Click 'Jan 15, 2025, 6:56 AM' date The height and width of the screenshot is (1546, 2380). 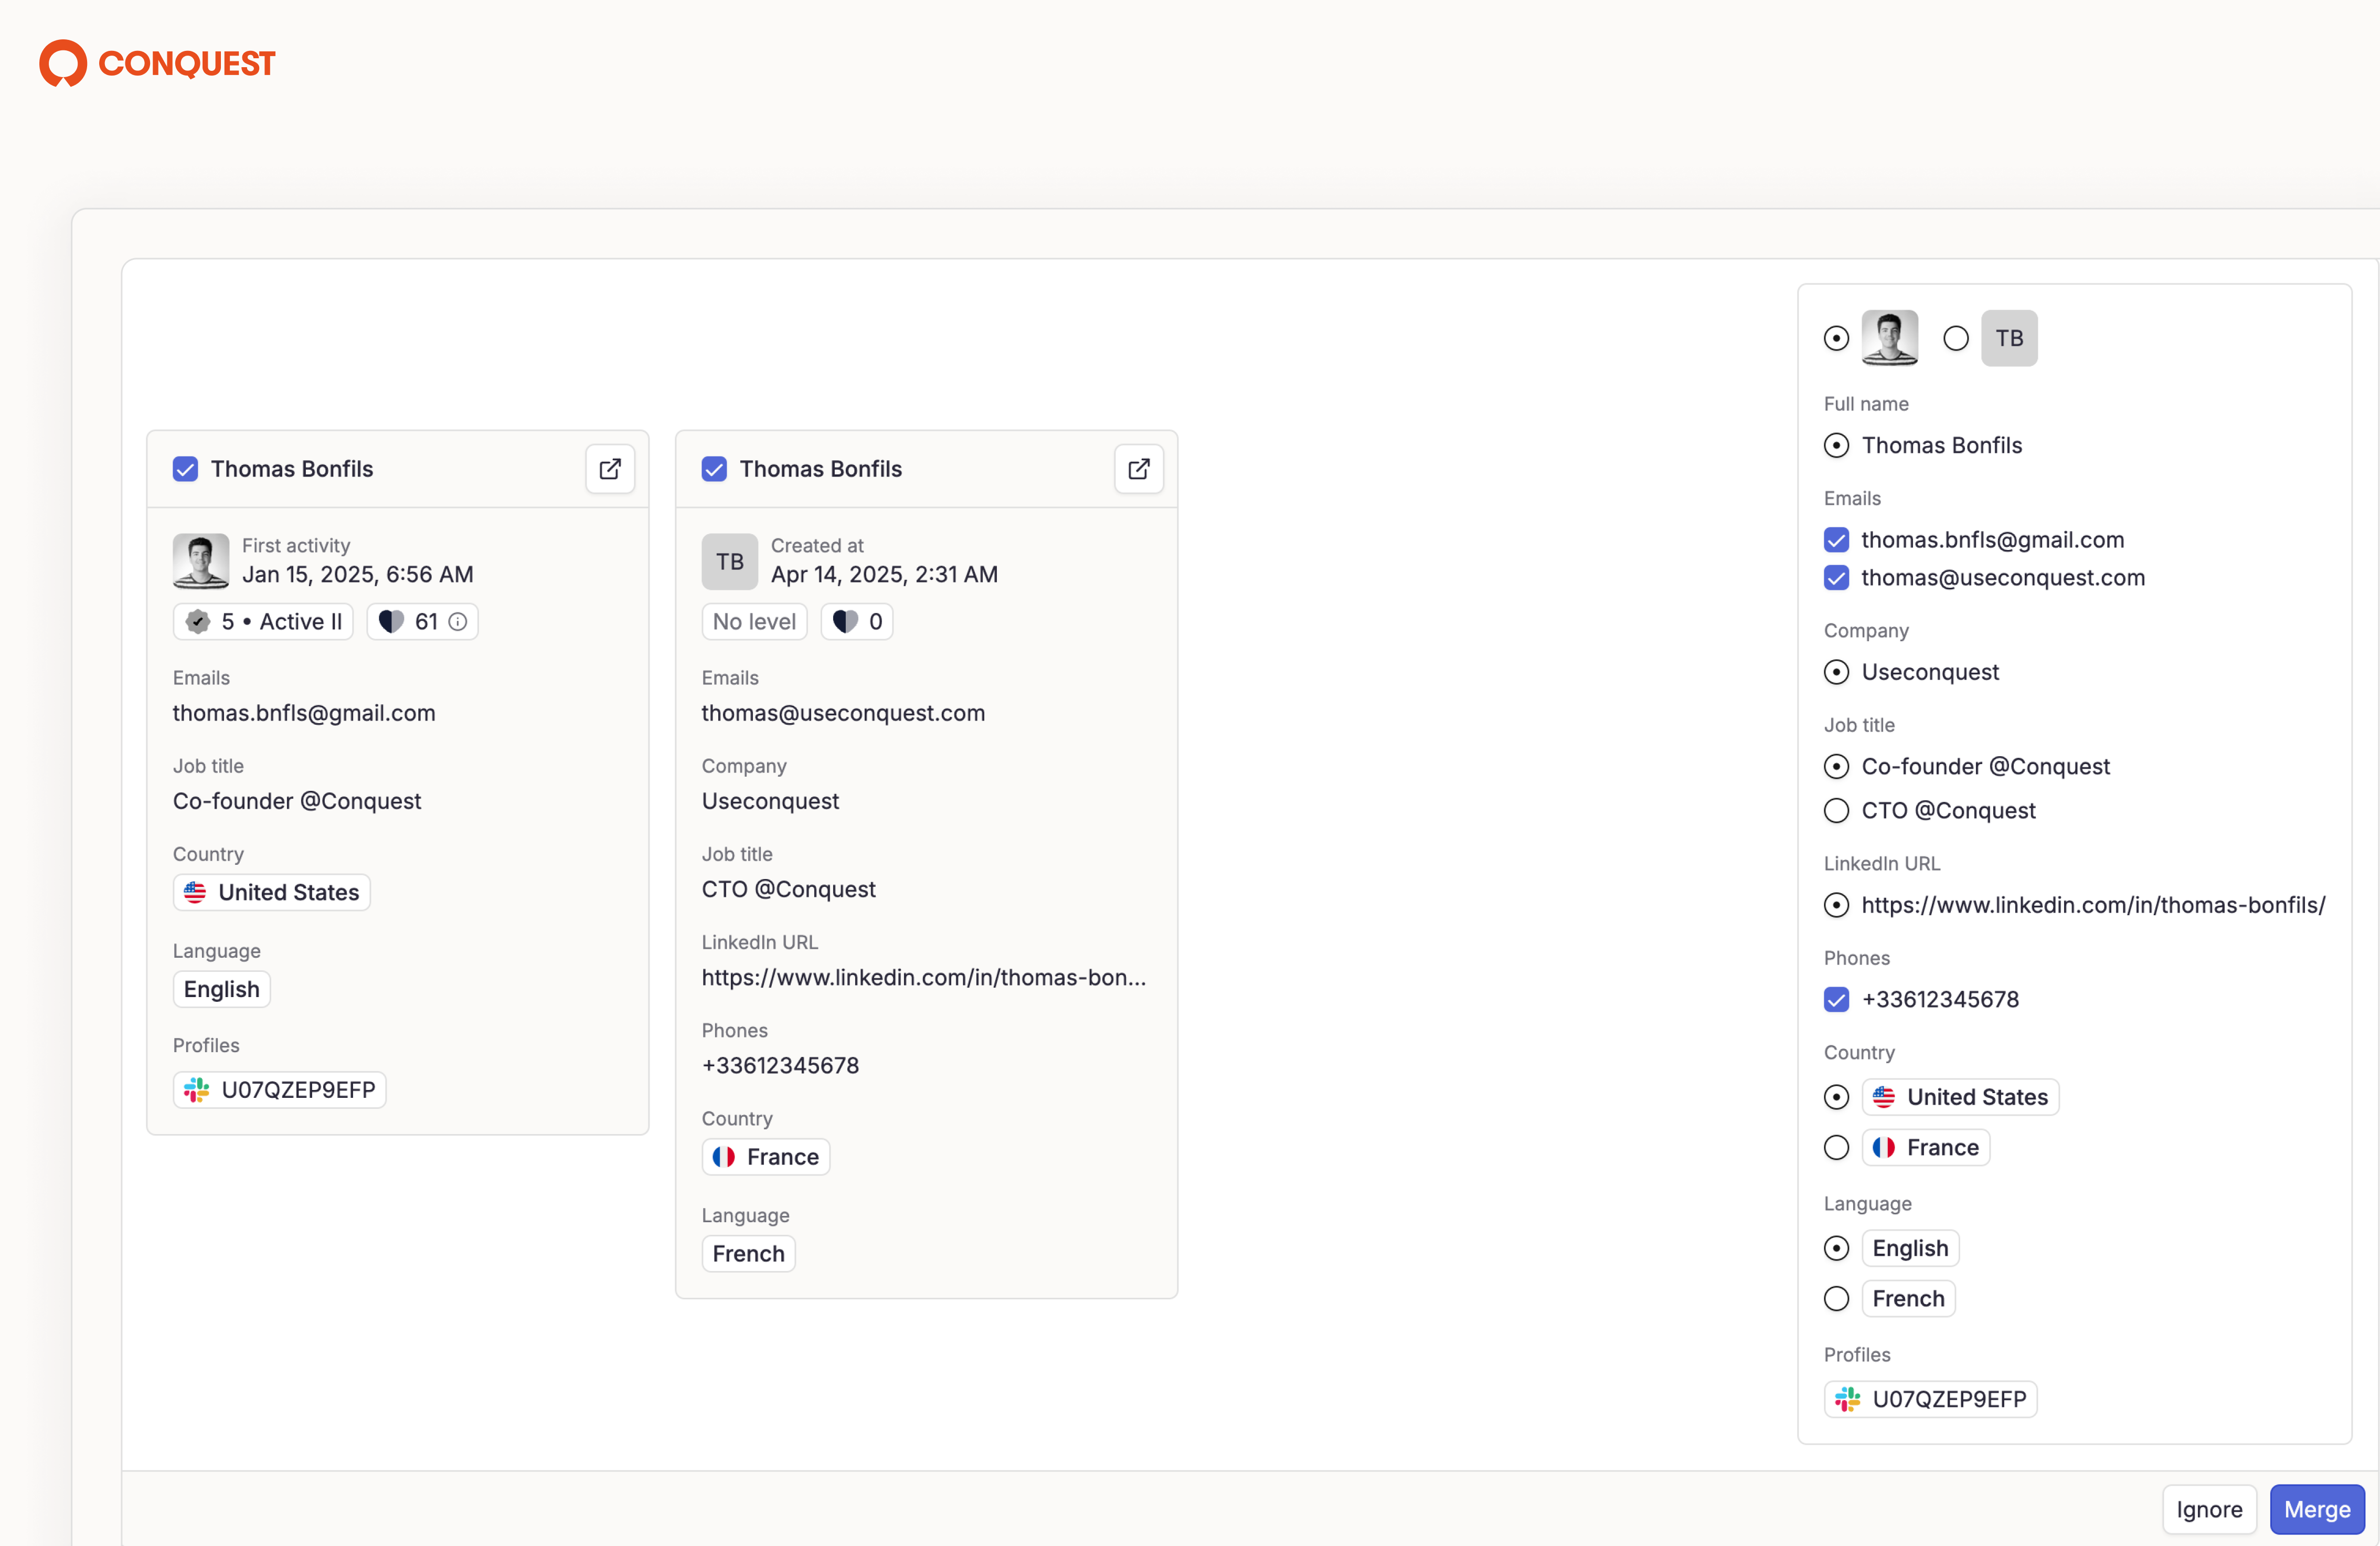(358, 574)
